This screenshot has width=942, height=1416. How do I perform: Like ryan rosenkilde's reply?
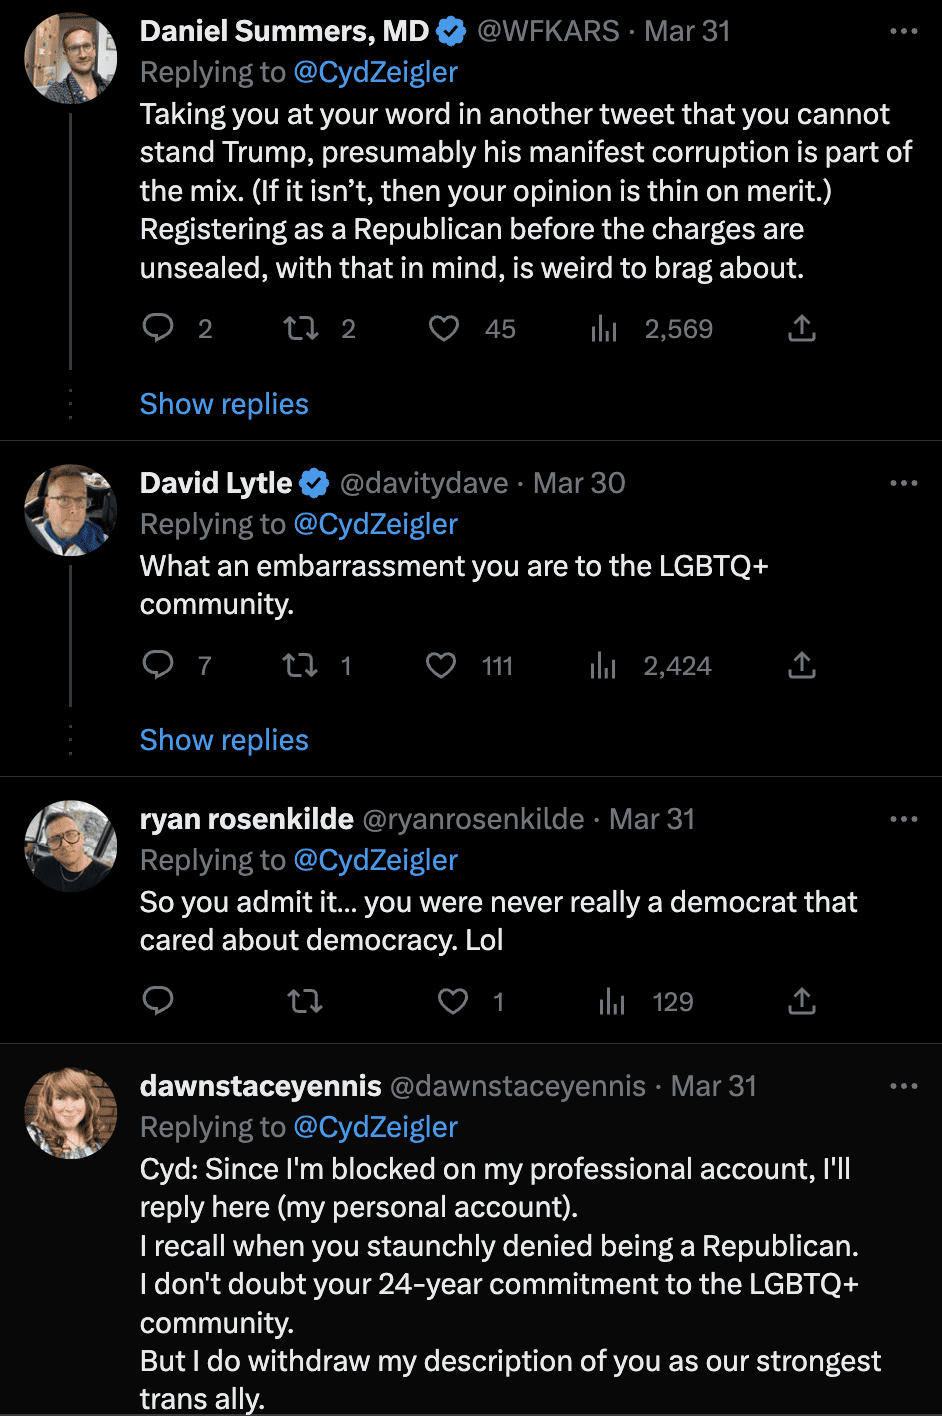453,1001
